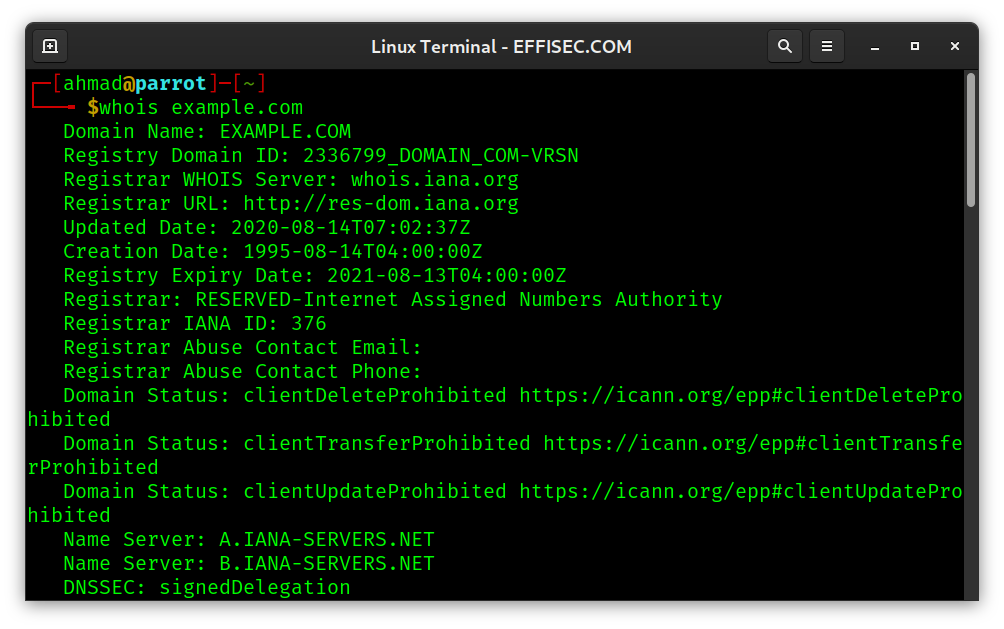This screenshot has height=629, width=1004.
Task: Click the window title EFFISEC.COM
Action: coord(573,46)
